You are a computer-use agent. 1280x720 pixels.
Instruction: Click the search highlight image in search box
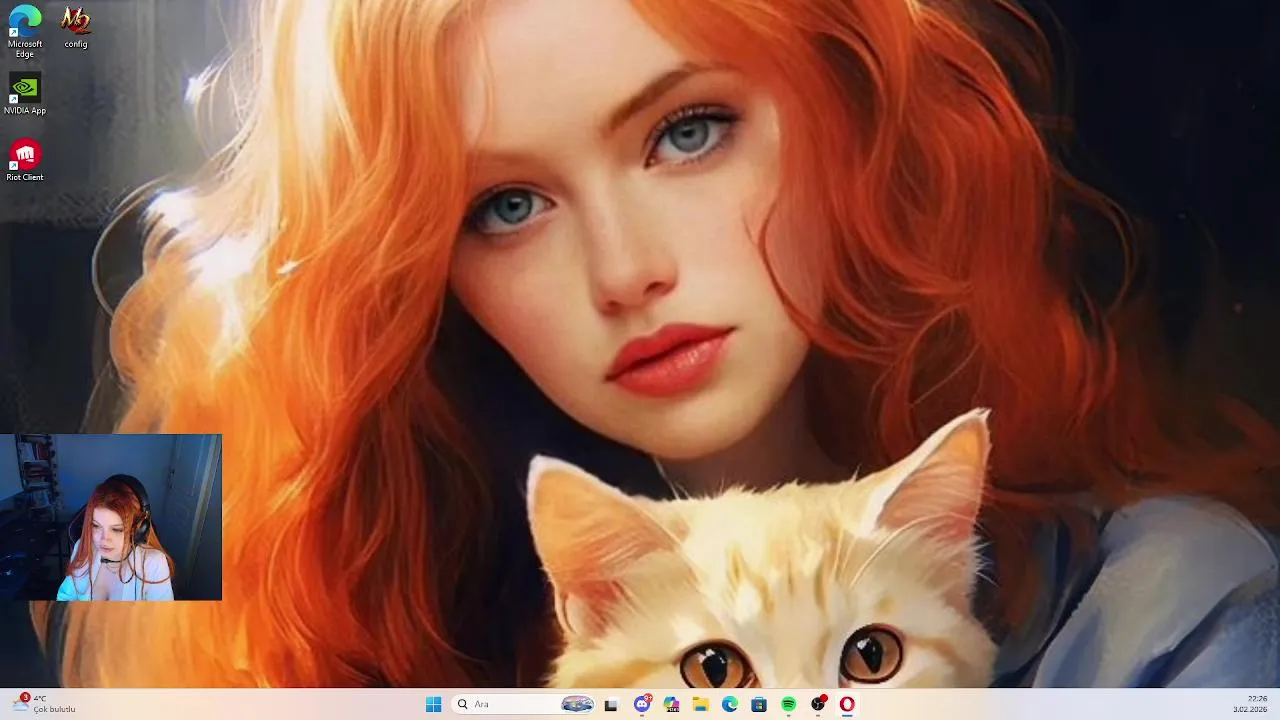[x=577, y=704]
